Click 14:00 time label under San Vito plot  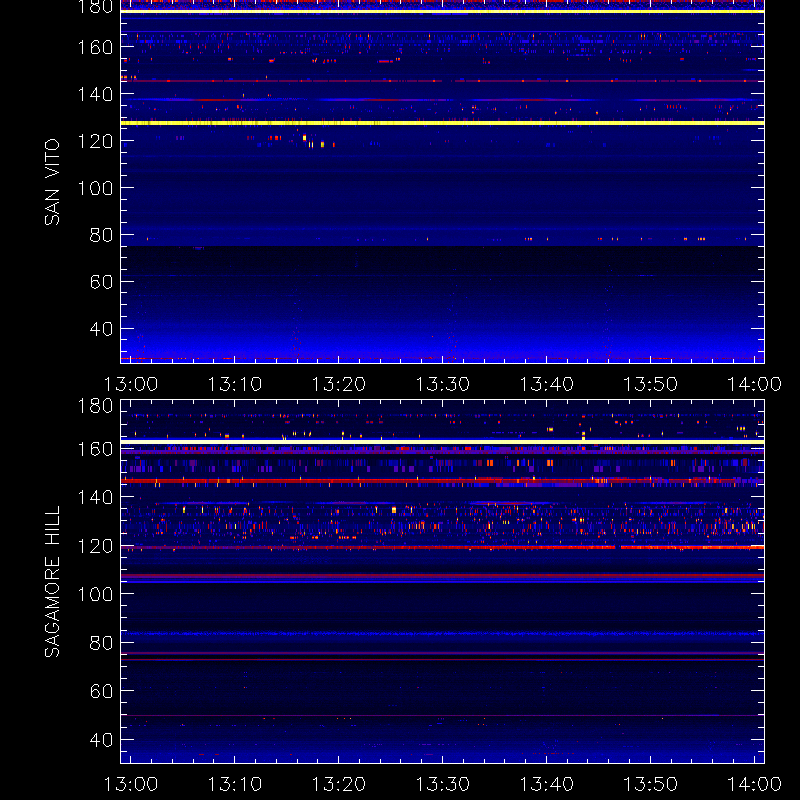coord(755,384)
